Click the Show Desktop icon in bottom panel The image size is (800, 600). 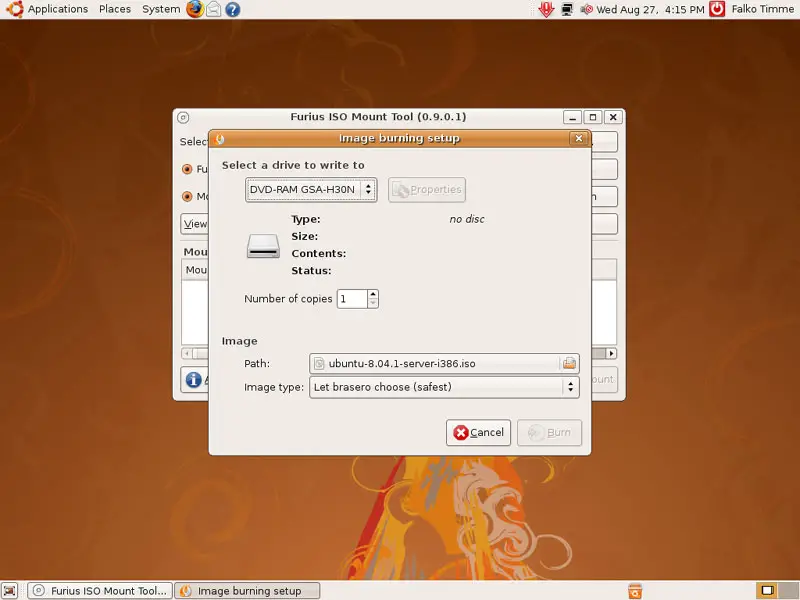click(x=9, y=590)
